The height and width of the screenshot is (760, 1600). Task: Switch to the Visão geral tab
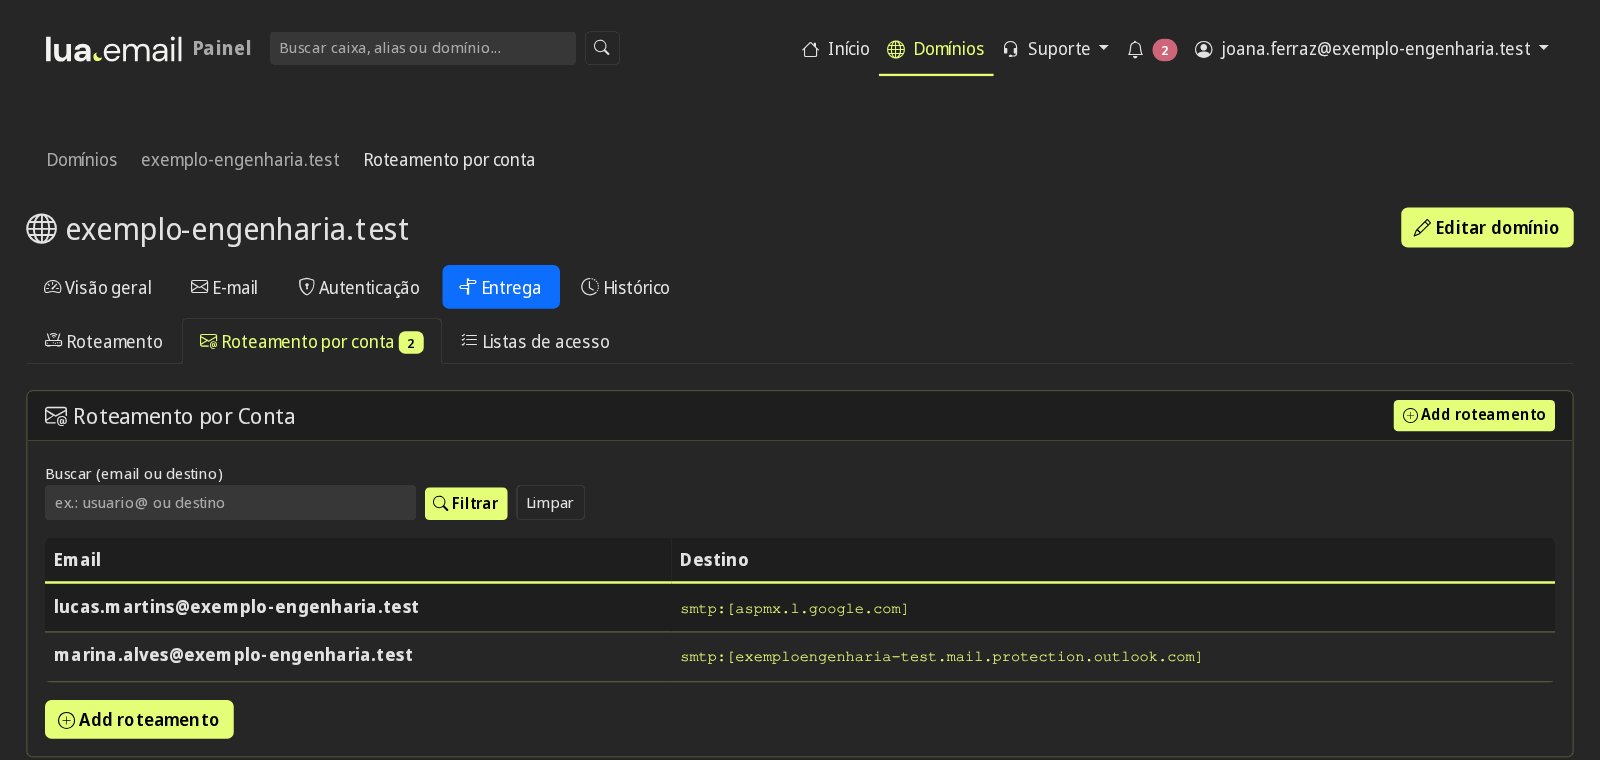point(98,288)
